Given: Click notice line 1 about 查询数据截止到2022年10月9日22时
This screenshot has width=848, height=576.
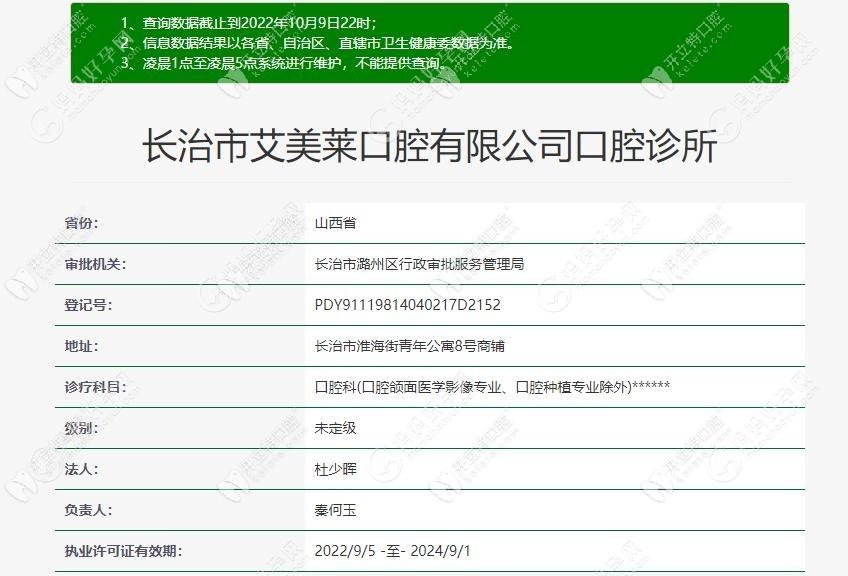Looking at the screenshot, I should pyautogui.click(x=248, y=23).
